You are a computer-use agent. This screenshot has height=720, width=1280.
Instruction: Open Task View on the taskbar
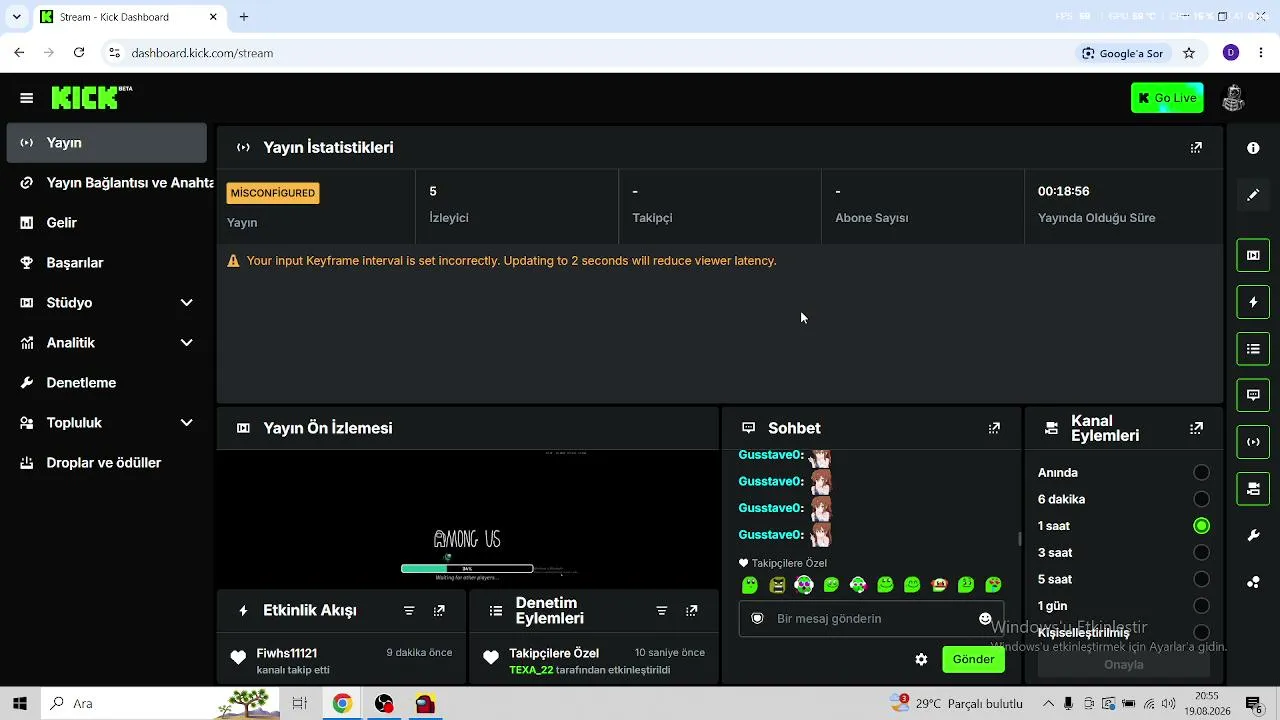click(x=299, y=704)
